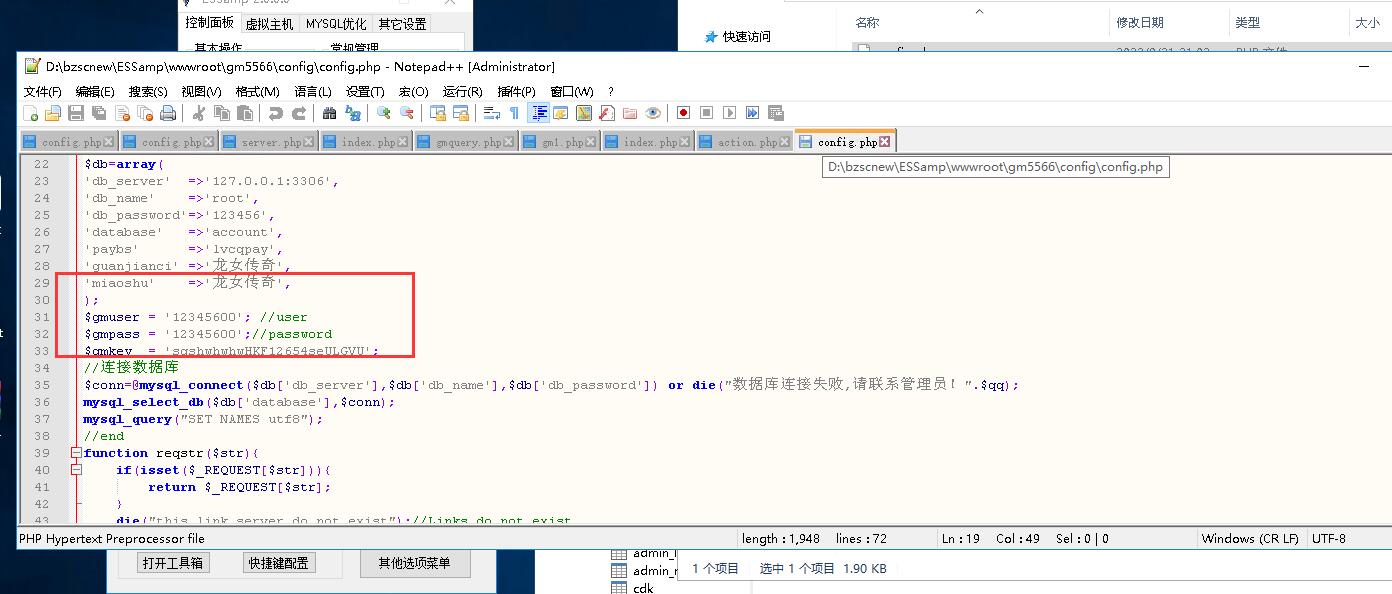The image size is (1392, 594).
Task: Click the 打开工具箱 button
Action: coord(172,563)
